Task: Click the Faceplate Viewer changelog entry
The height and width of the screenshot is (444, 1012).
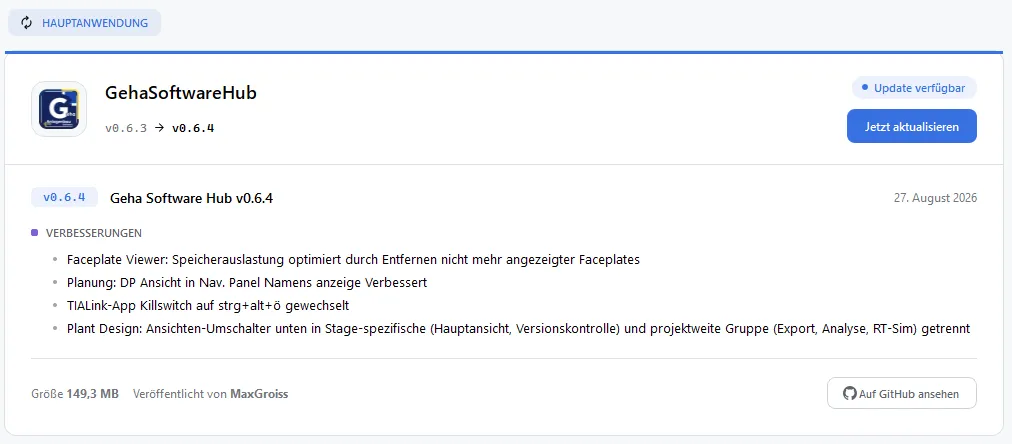Action: click(353, 260)
